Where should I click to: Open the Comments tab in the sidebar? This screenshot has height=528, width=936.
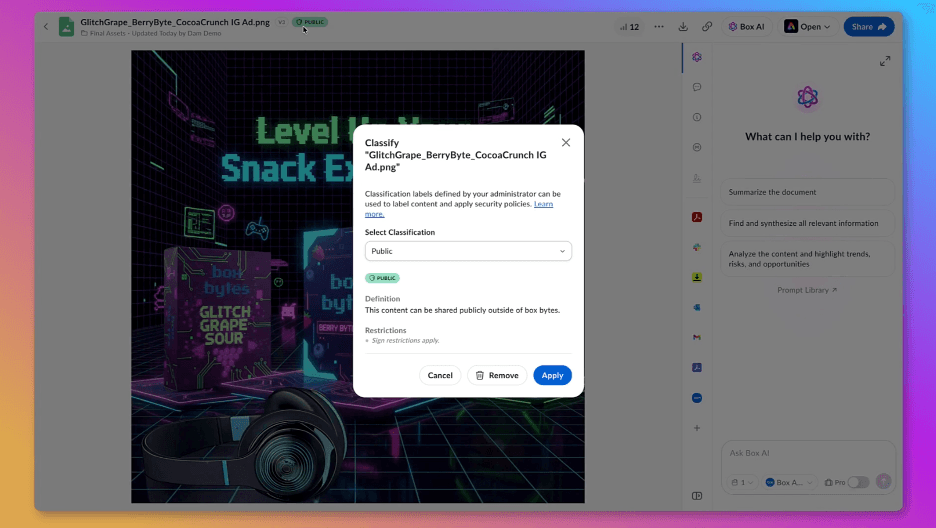tap(697, 87)
